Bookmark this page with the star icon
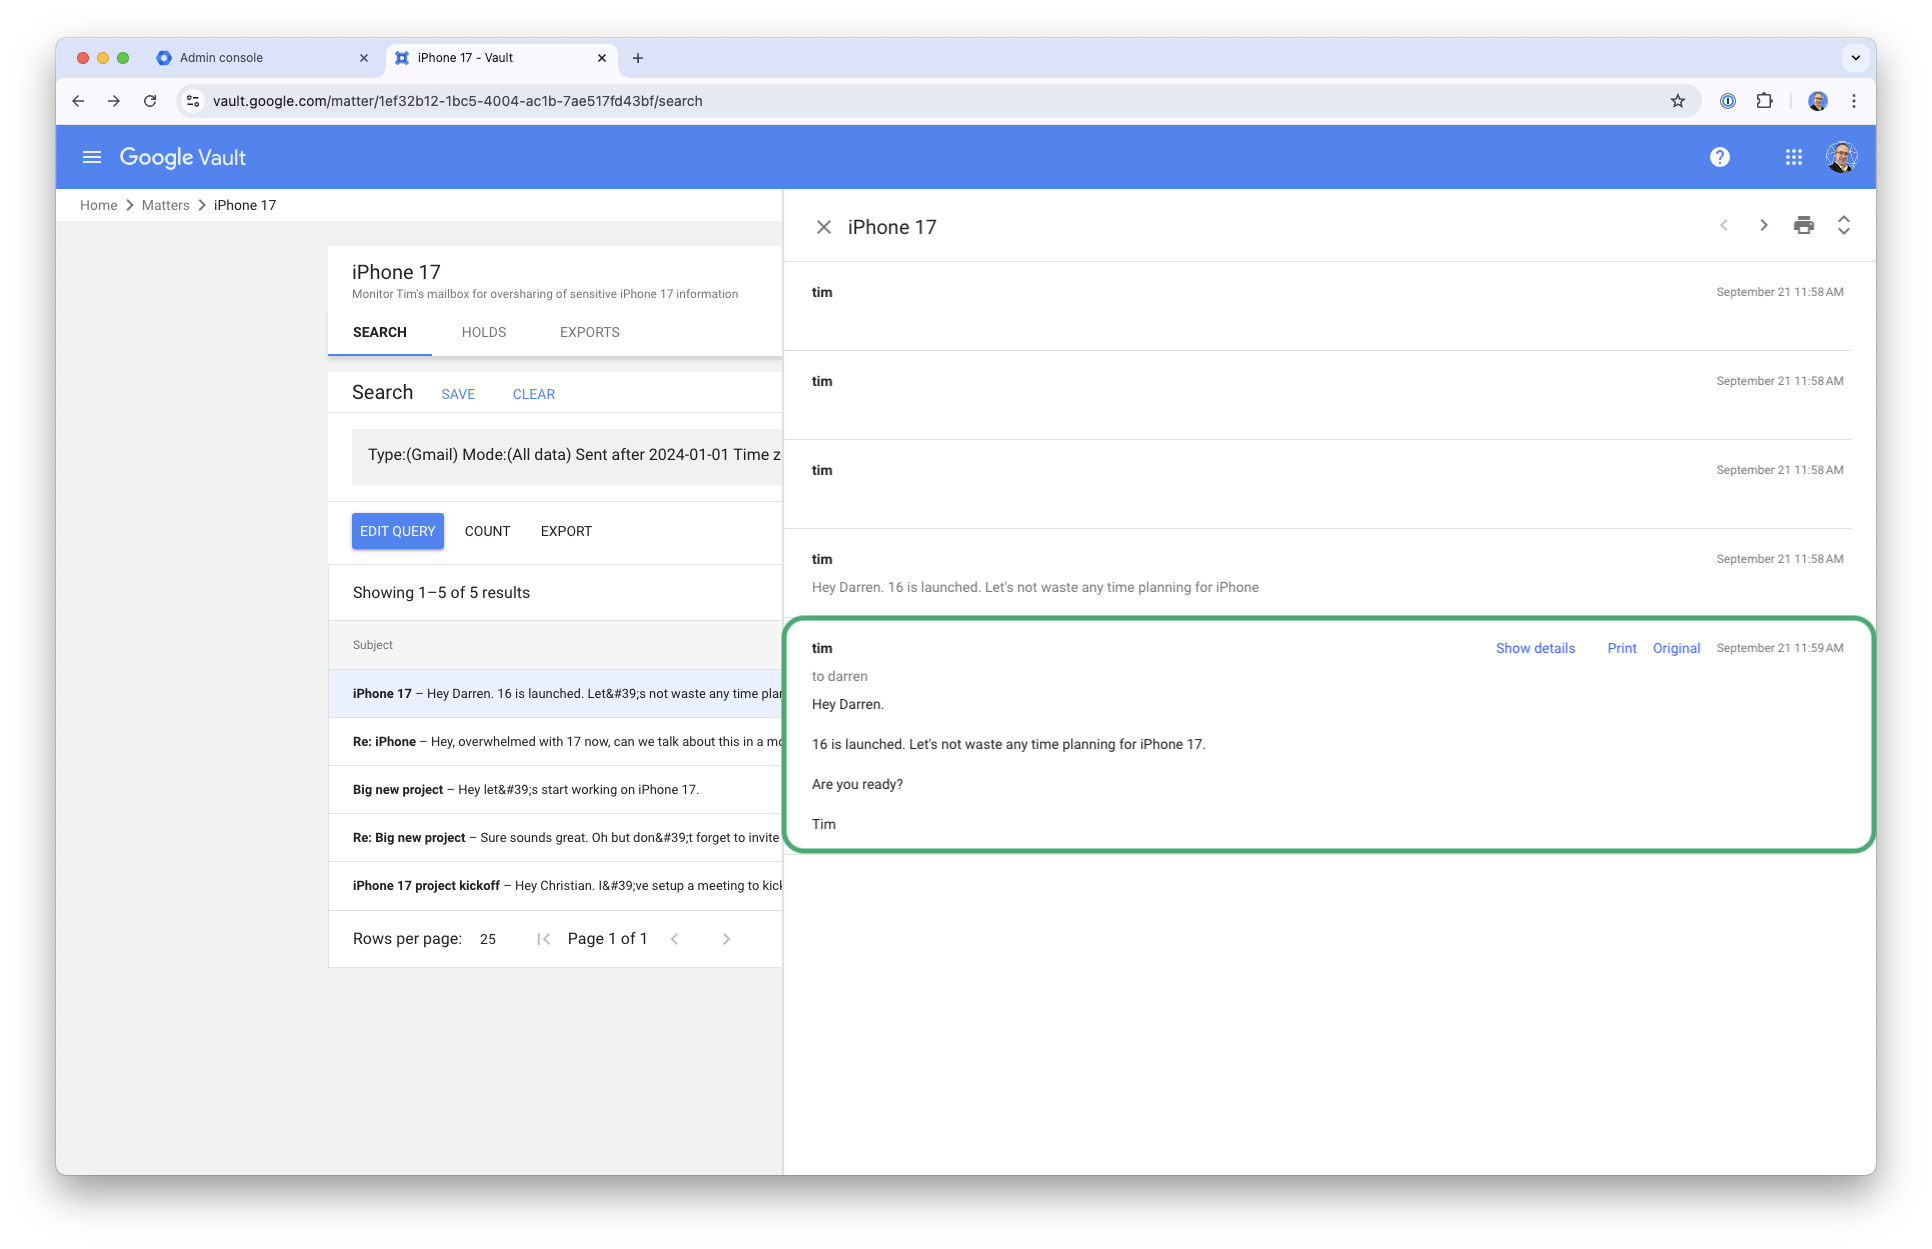Image resolution: width=1932 pixels, height=1249 pixels. pyautogui.click(x=1678, y=101)
